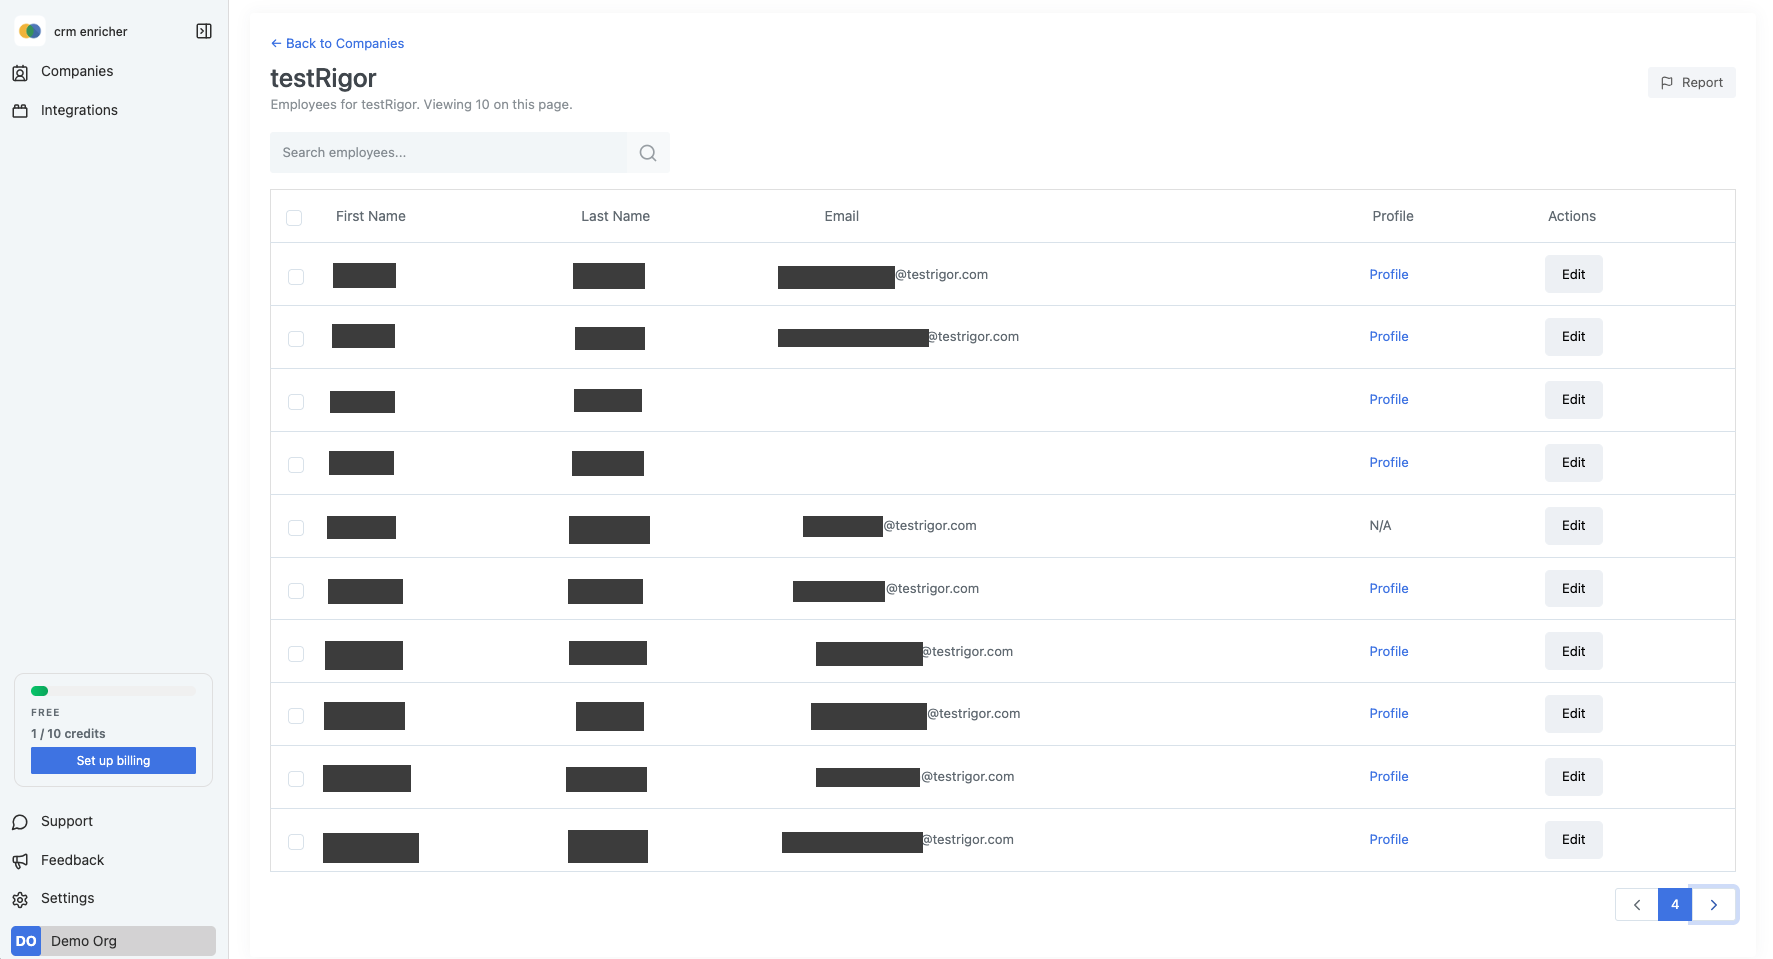Image resolution: width=1773 pixels, height=959 pixels.
Task: Open Companies from the sidebar
Action: pos(77,72)
